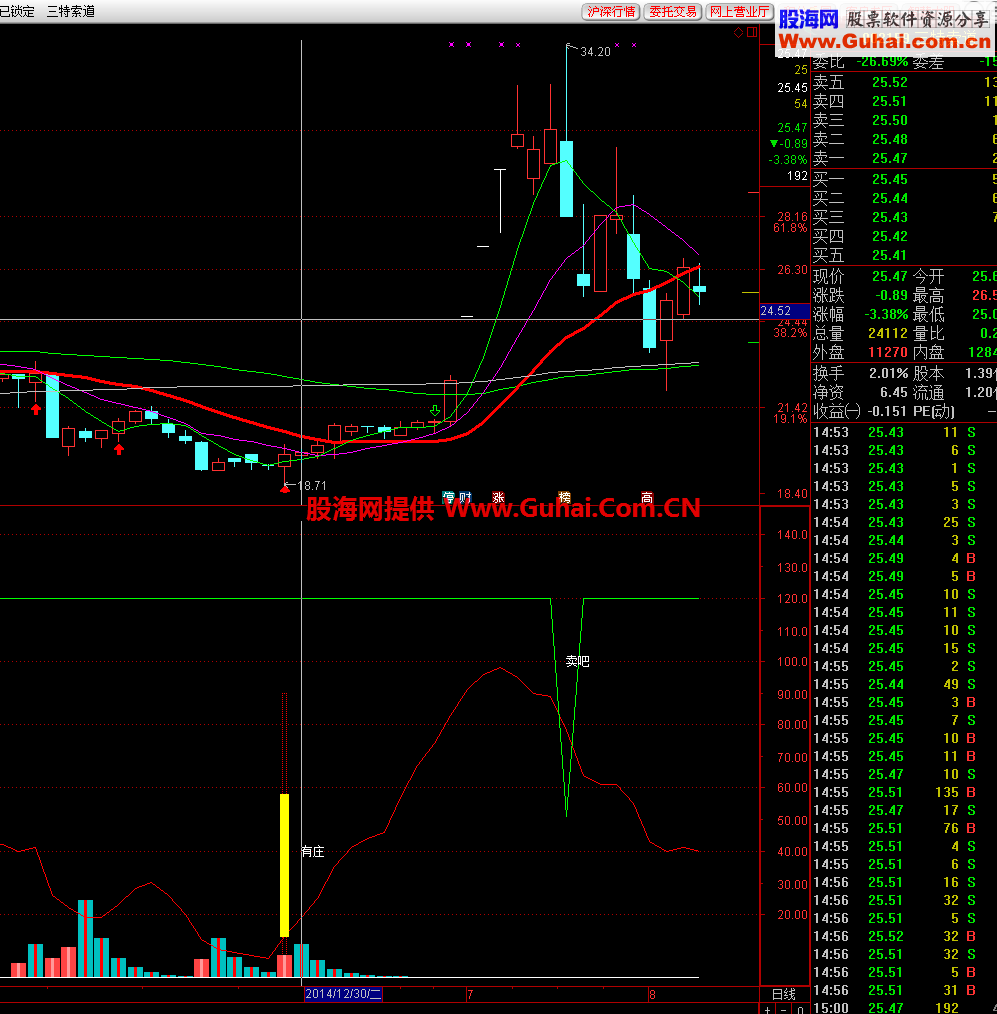Select the 买二 25.44 bid row
The height and width of the screenshot is (1014, 997).
coord(904,199)
